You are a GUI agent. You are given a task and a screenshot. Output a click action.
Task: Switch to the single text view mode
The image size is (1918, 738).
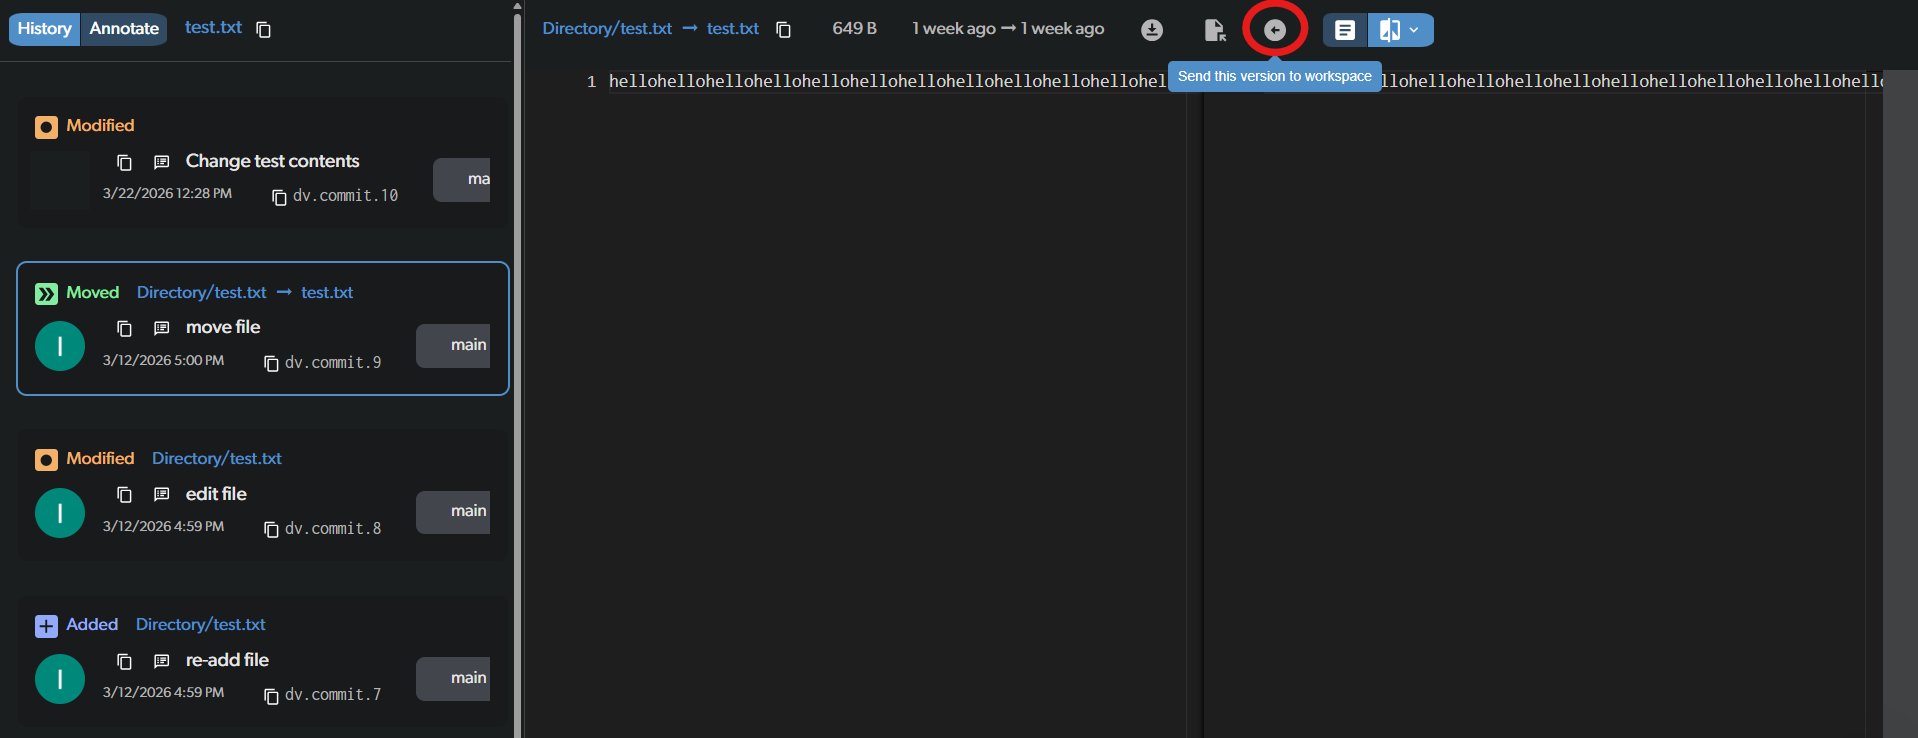click(x=1345, y=30)
